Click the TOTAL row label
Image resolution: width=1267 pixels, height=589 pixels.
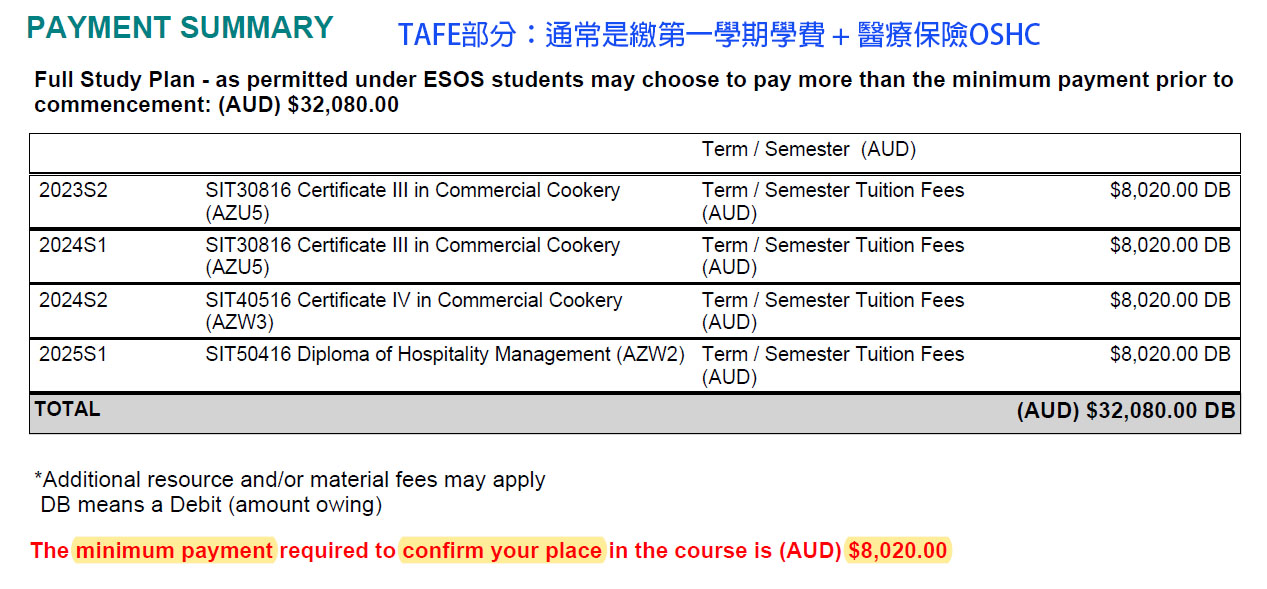tap(68, 409)
